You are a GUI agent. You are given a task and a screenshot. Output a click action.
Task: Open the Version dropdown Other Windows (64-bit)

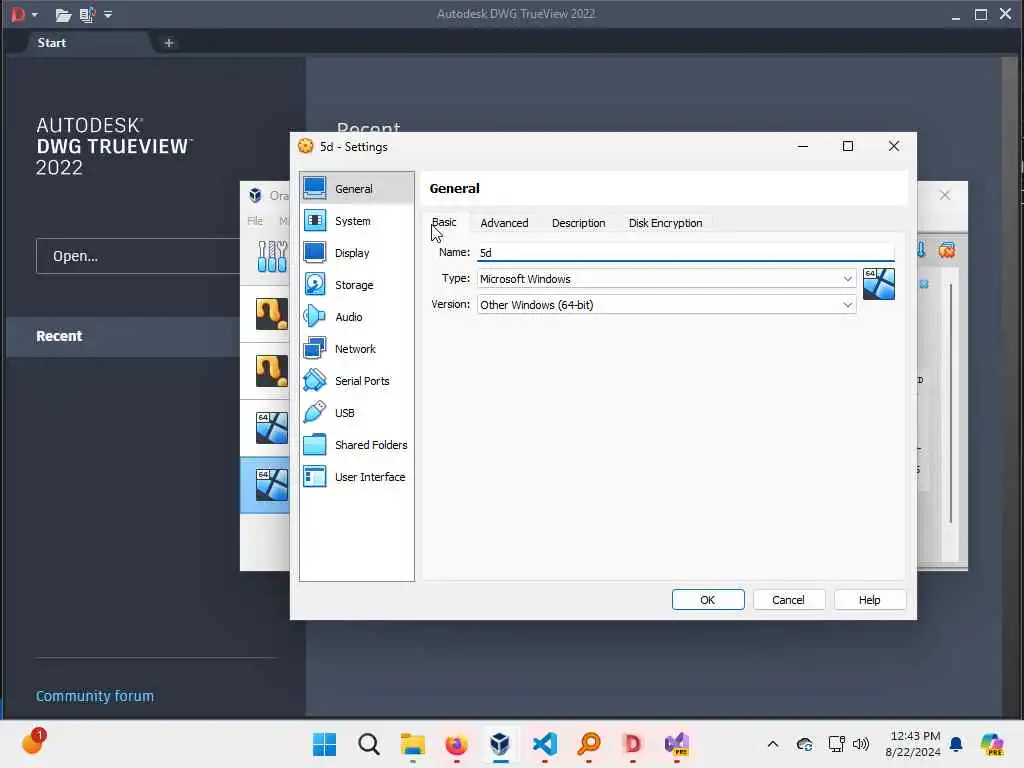tap(666, 305)
